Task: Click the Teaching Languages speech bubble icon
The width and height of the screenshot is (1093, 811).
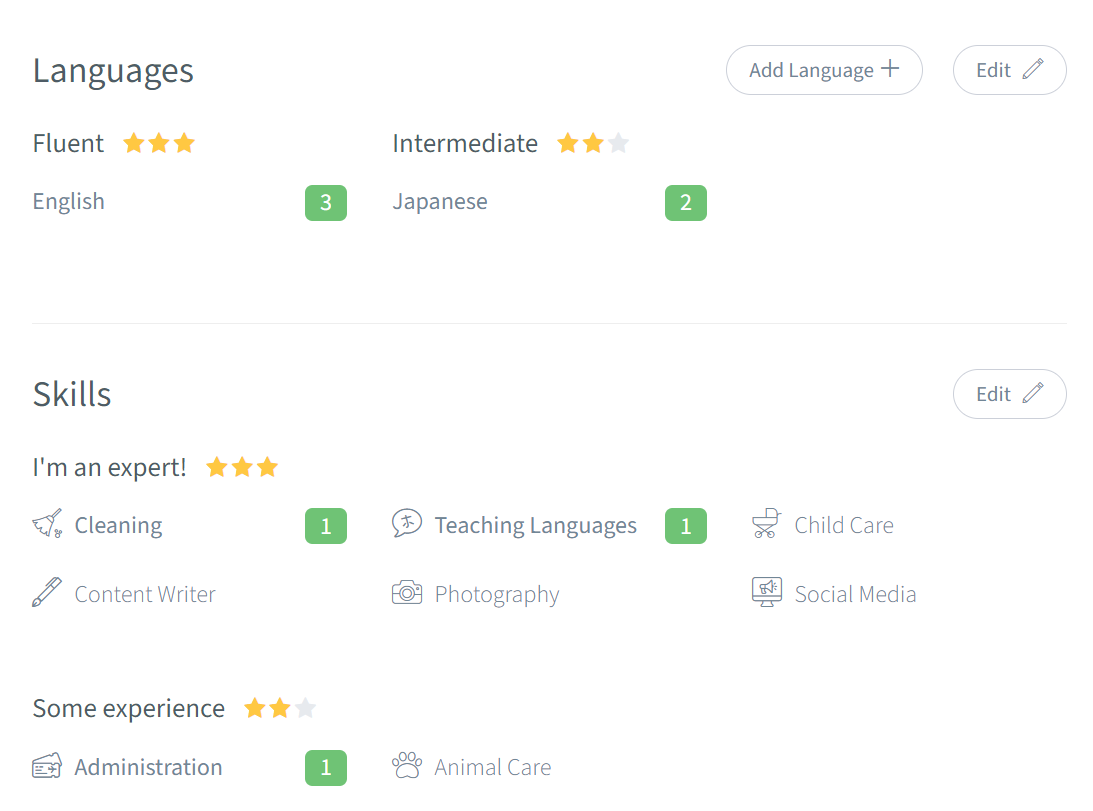Action: coord(407,524)
